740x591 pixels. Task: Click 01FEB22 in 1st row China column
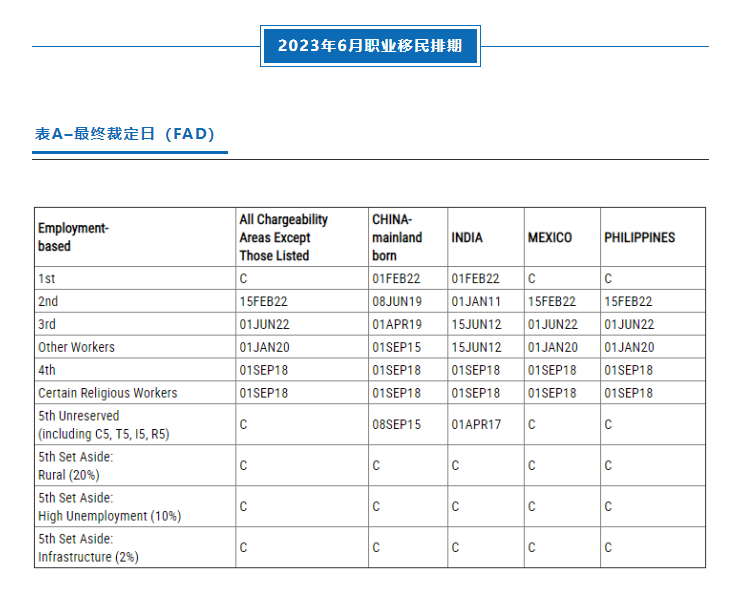click(396, 279)
